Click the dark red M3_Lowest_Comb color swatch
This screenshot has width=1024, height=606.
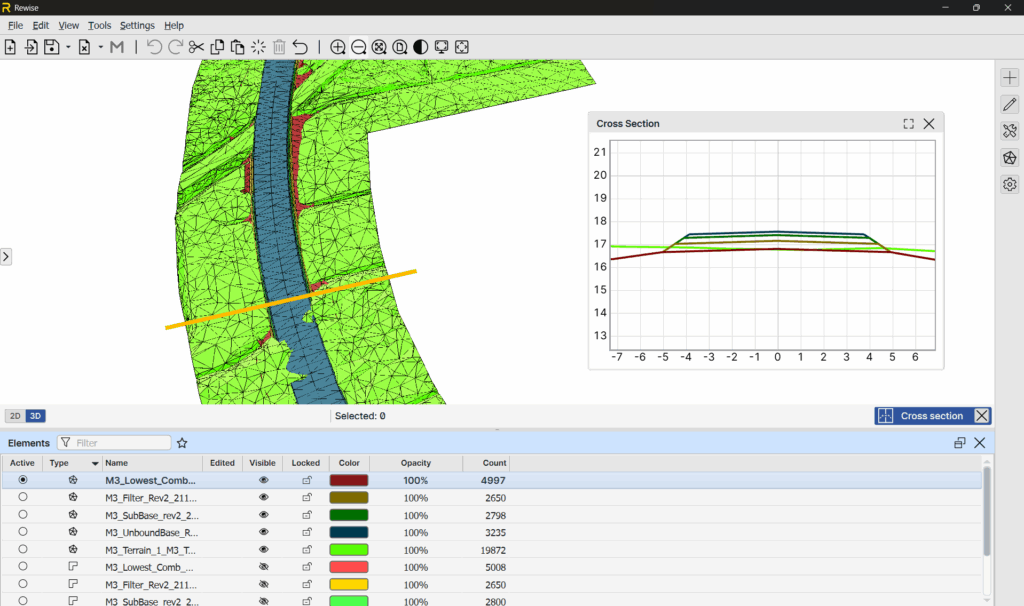349,480
